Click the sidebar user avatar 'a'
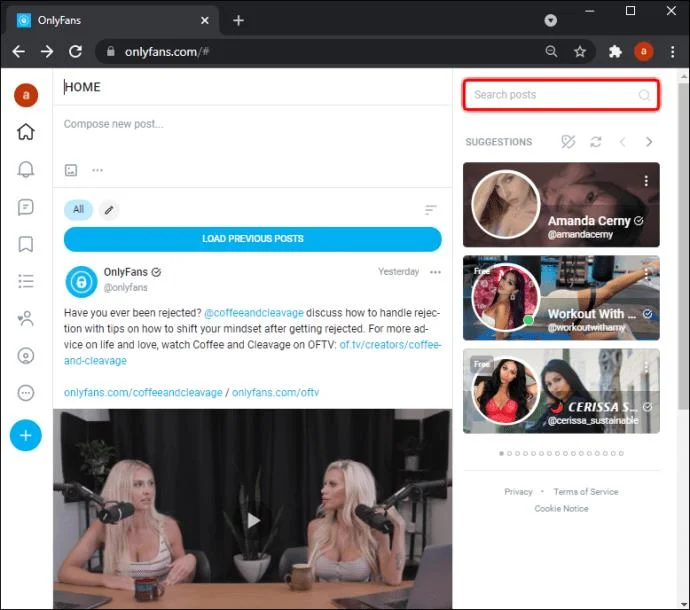690x610 pixels. pyautogui.click(x=26, y=95)
